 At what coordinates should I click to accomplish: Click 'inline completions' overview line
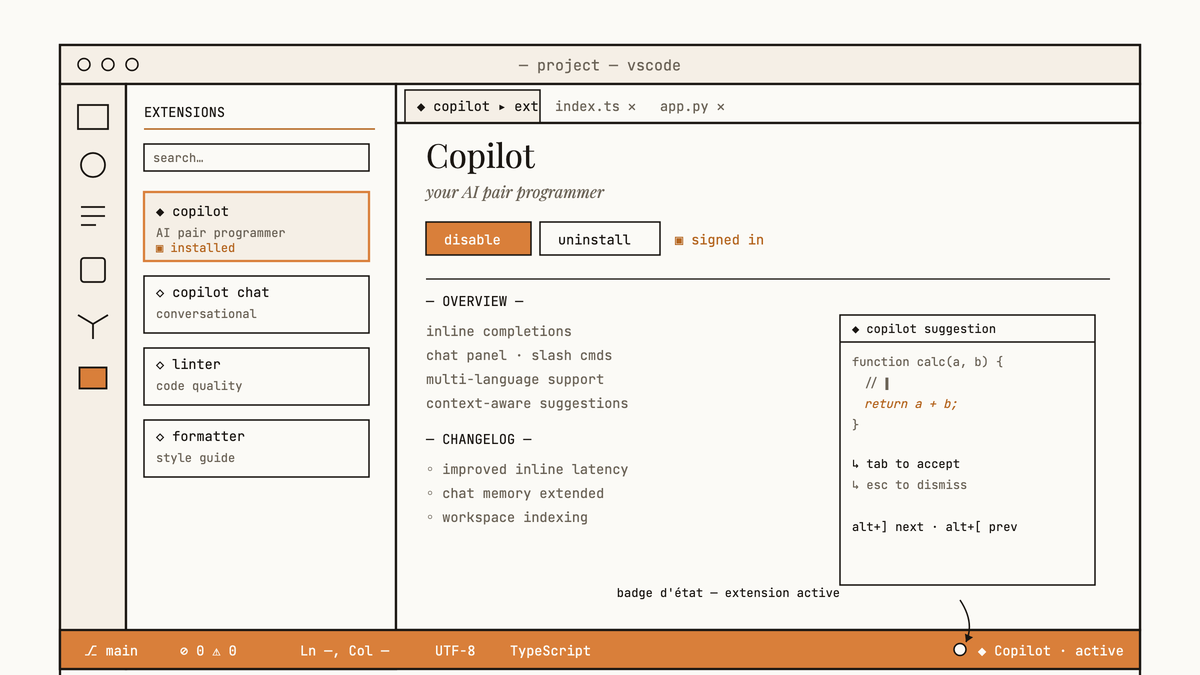(x=499, y=331)
